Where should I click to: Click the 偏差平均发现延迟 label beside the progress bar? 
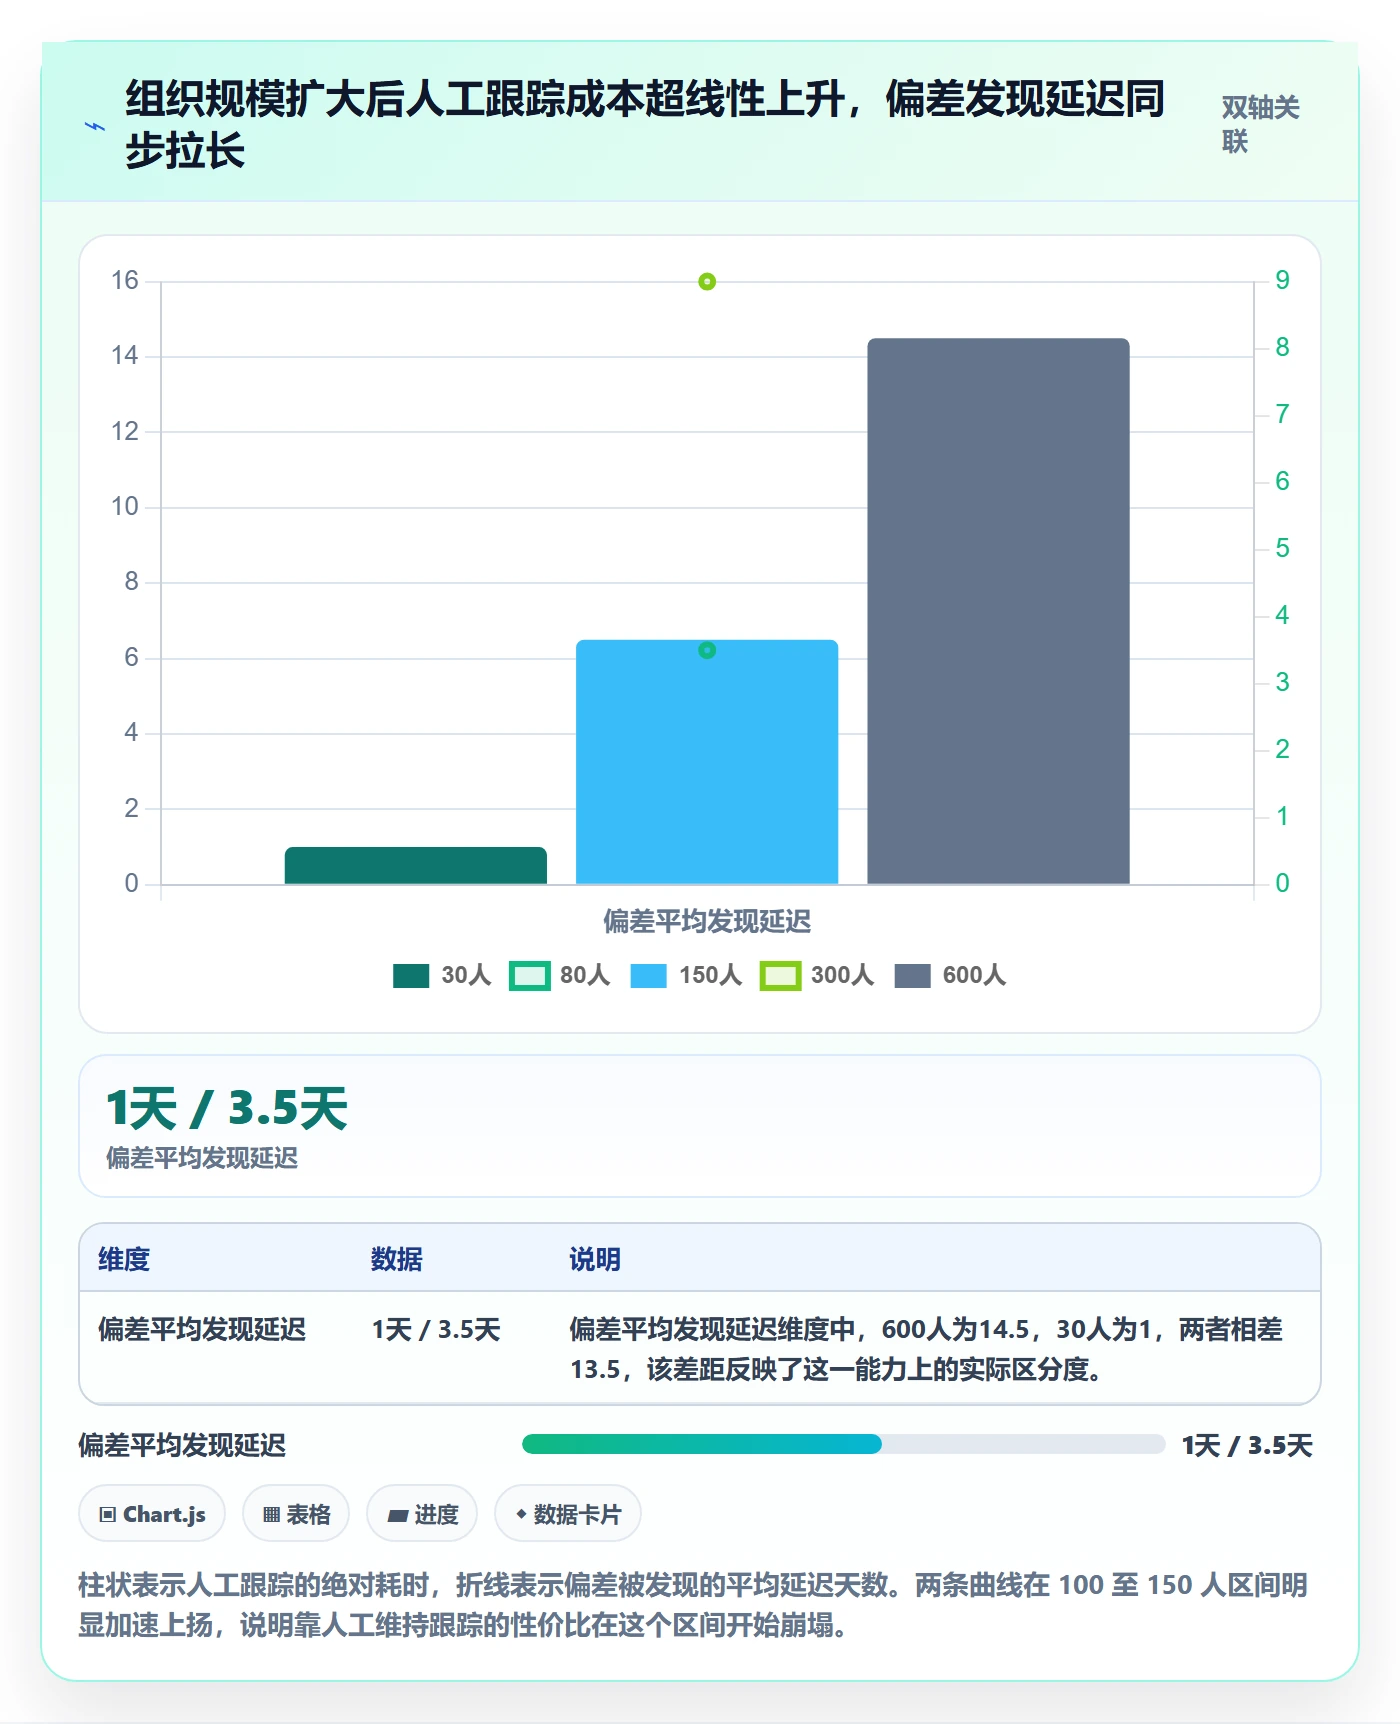182,1445
